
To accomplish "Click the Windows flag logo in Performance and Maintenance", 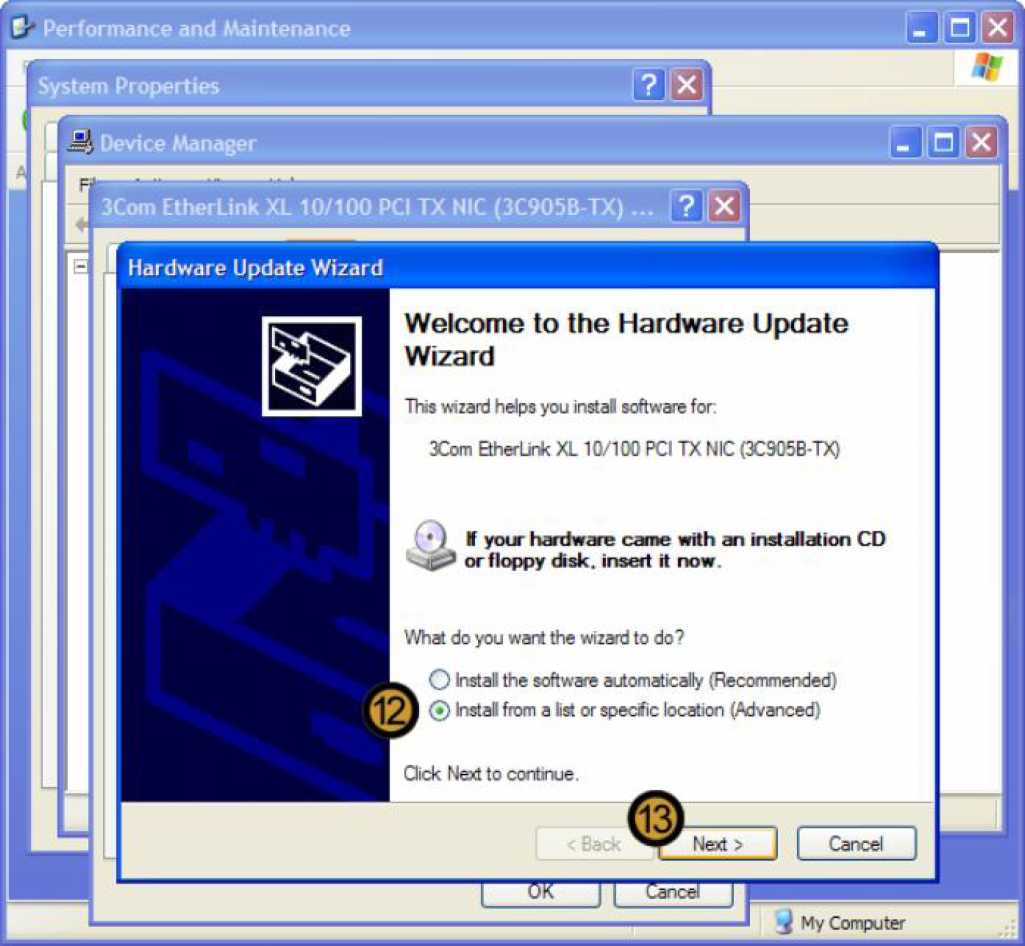I will click(986, 67).
